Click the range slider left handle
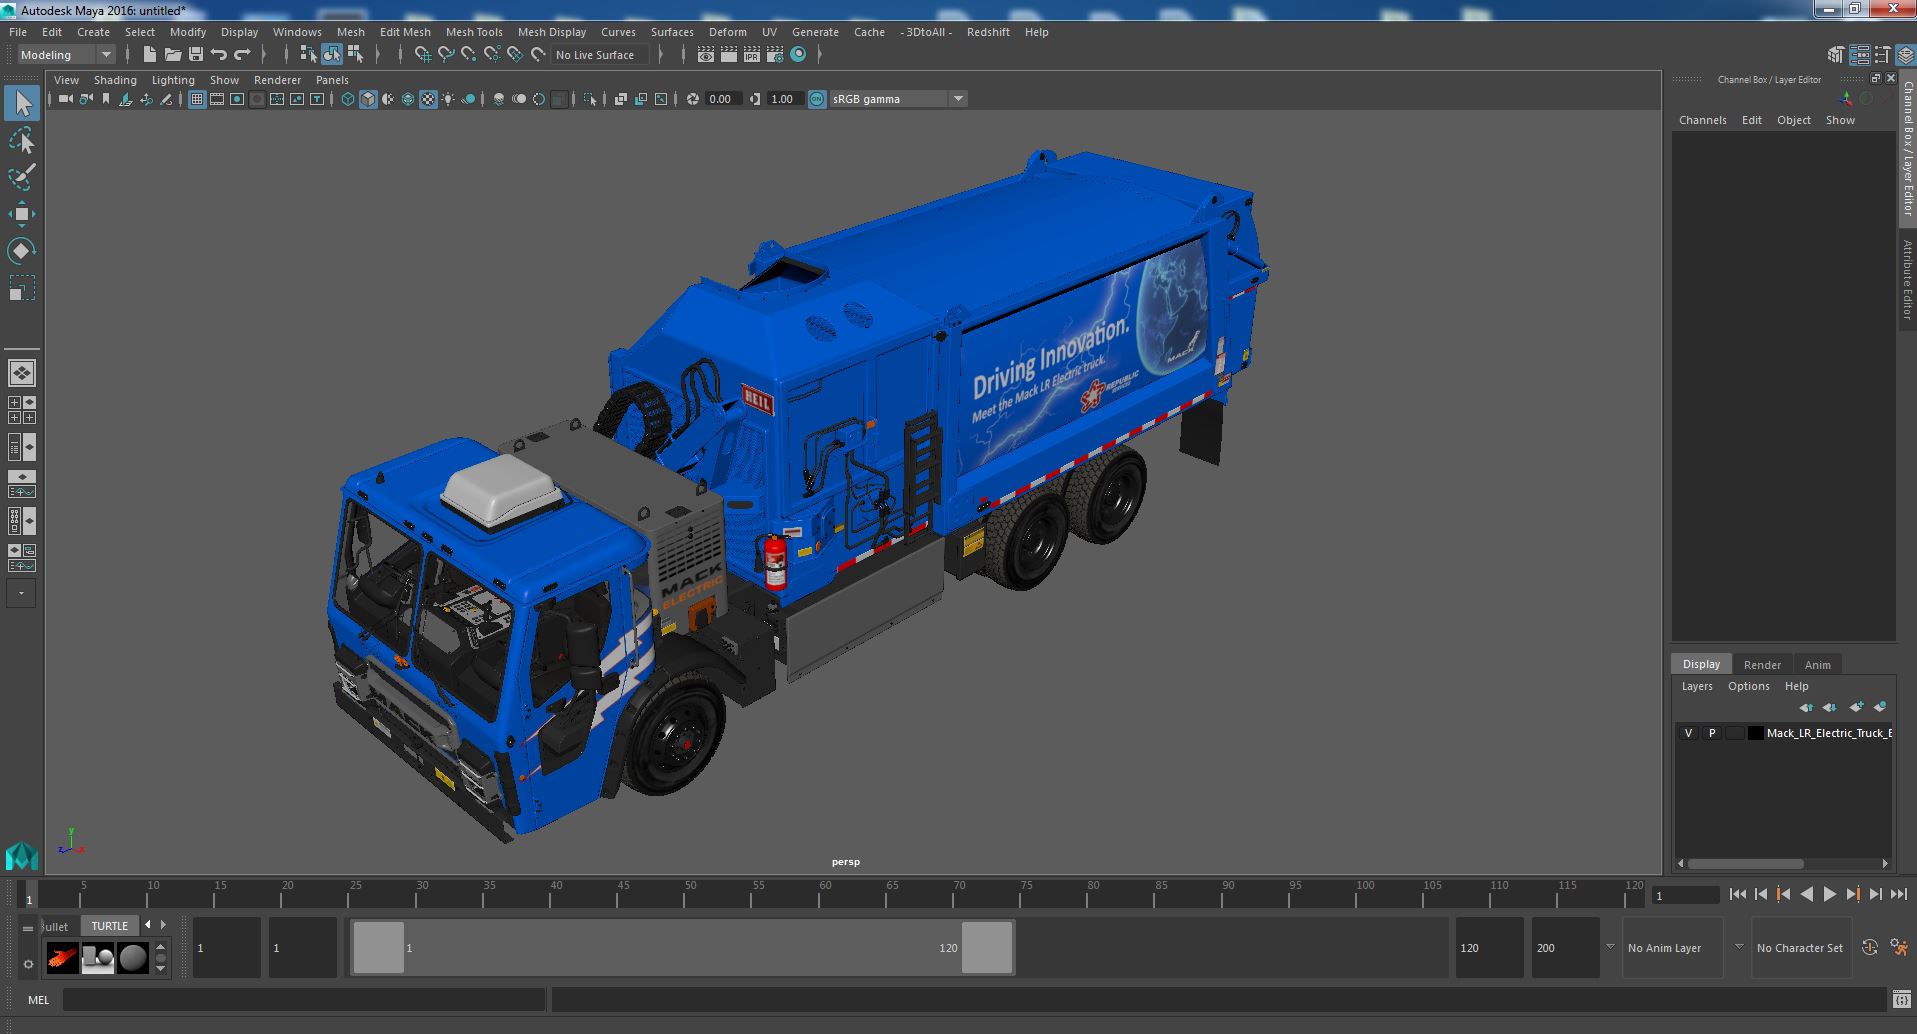 (379, 947)
